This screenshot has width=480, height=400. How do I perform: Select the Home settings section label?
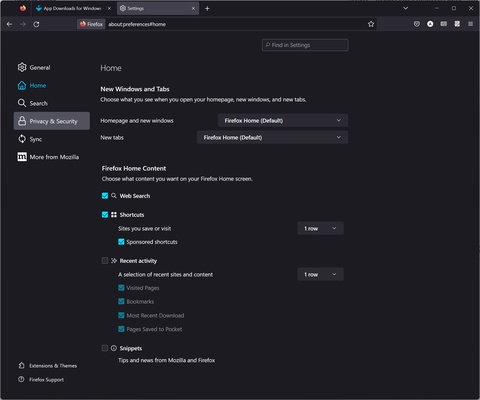(38, 85)
